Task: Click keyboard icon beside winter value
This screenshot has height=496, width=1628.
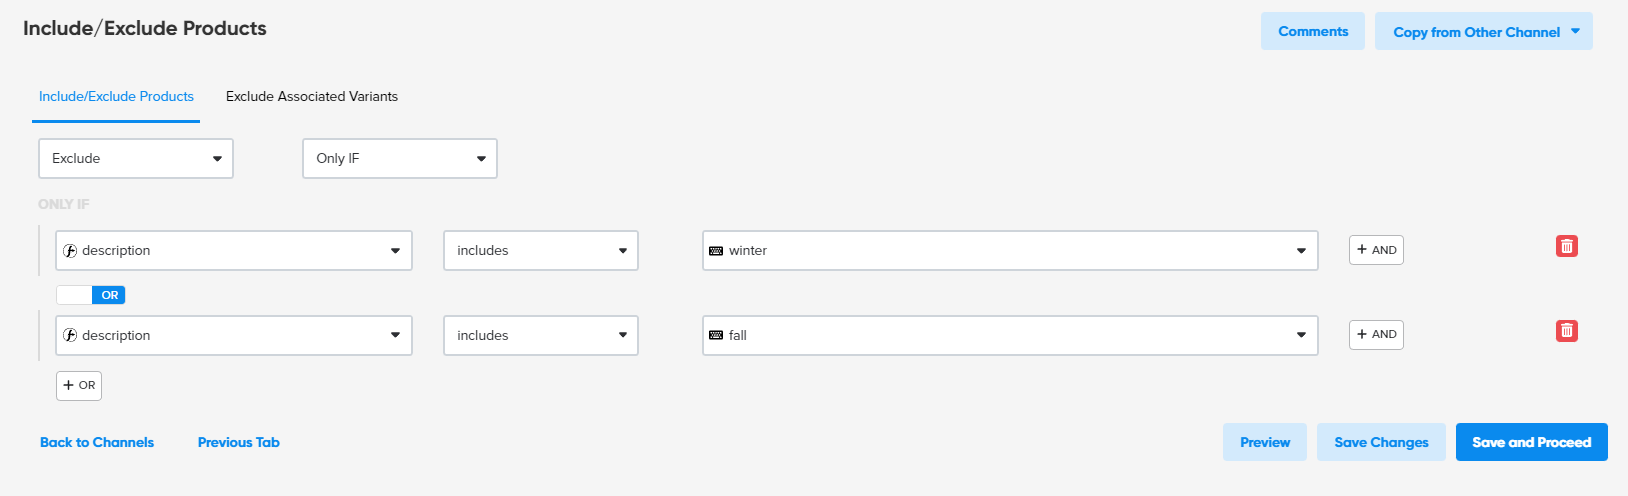Action: click(x=716, y=251)
